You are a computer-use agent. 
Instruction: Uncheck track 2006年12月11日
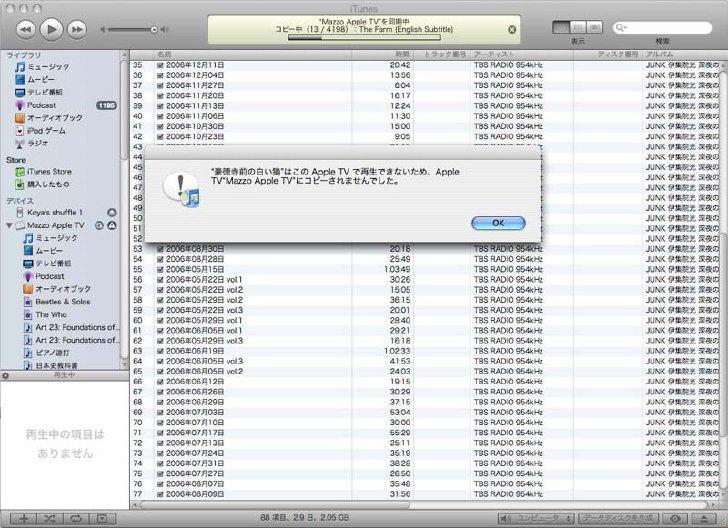pyautogui.click(x=160, y=65)
